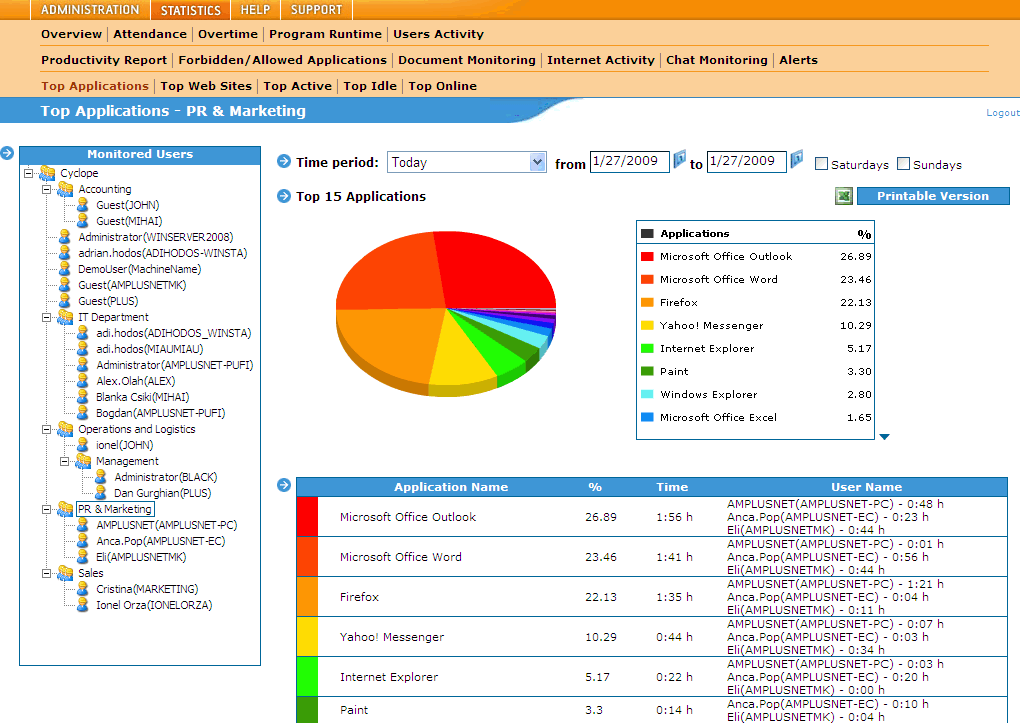Click the arrow icon next to Time period
This screenshot has width=1020, height=723.
(x=284, y=161)
